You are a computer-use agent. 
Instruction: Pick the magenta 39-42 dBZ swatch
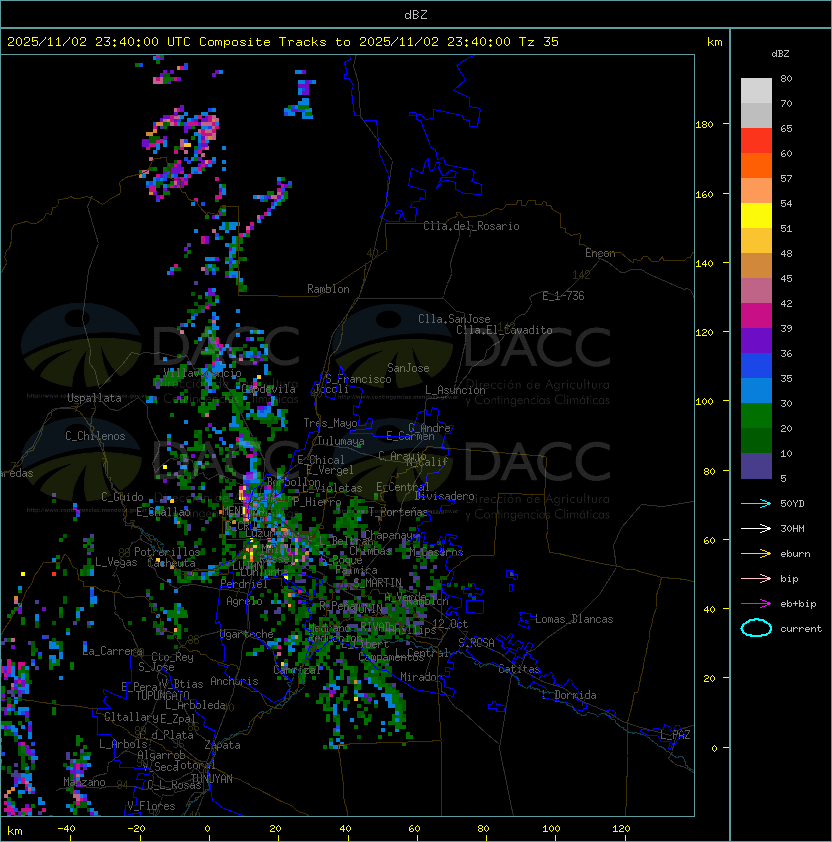coord(756,316)
